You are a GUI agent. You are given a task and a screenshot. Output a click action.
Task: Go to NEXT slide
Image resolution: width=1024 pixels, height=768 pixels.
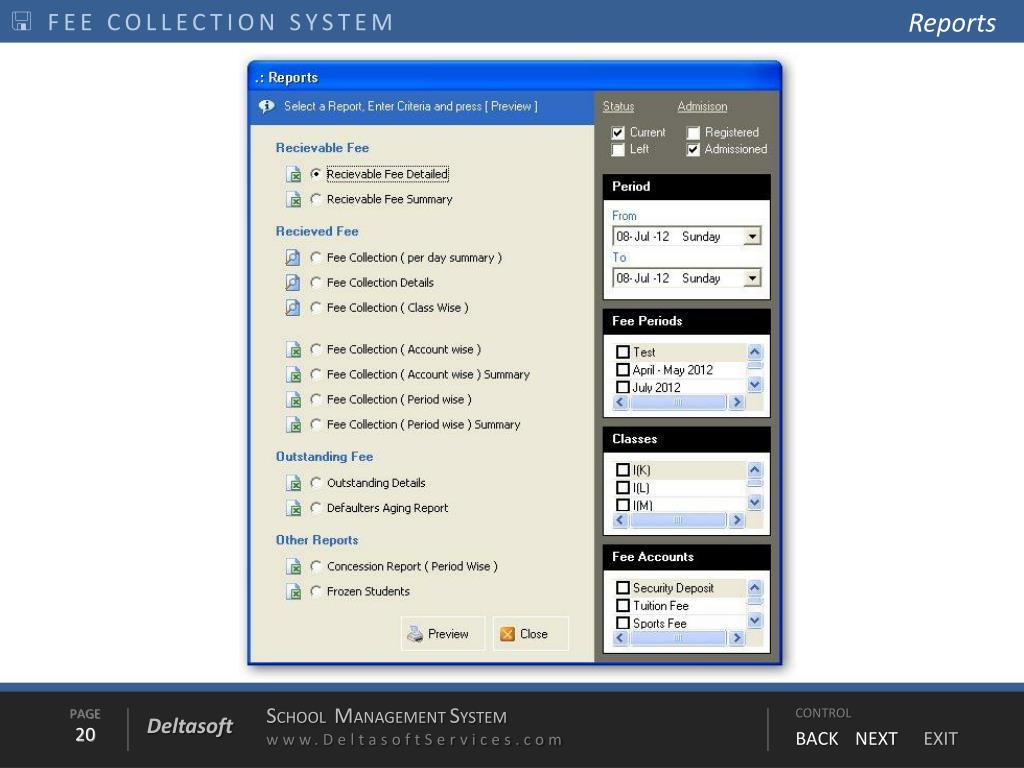pyautogui.click(x=876, y=739)
